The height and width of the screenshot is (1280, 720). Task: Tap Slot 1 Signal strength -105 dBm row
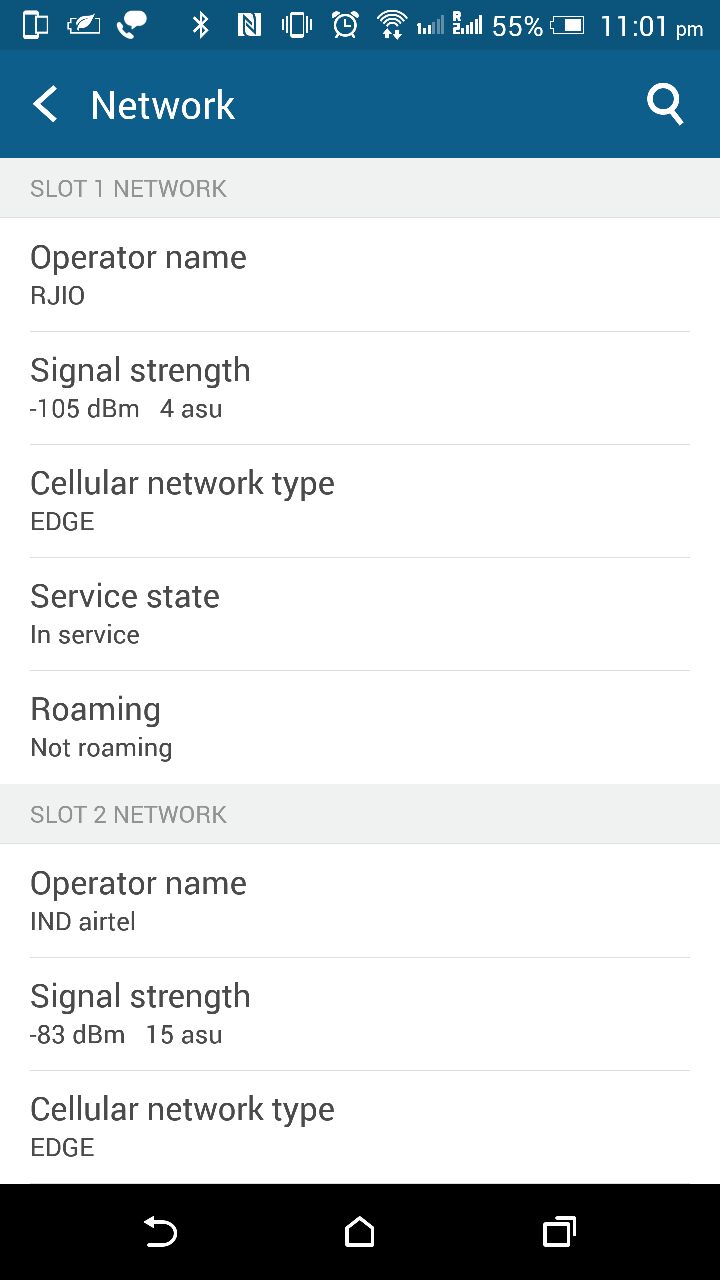[x=360, y=388]
